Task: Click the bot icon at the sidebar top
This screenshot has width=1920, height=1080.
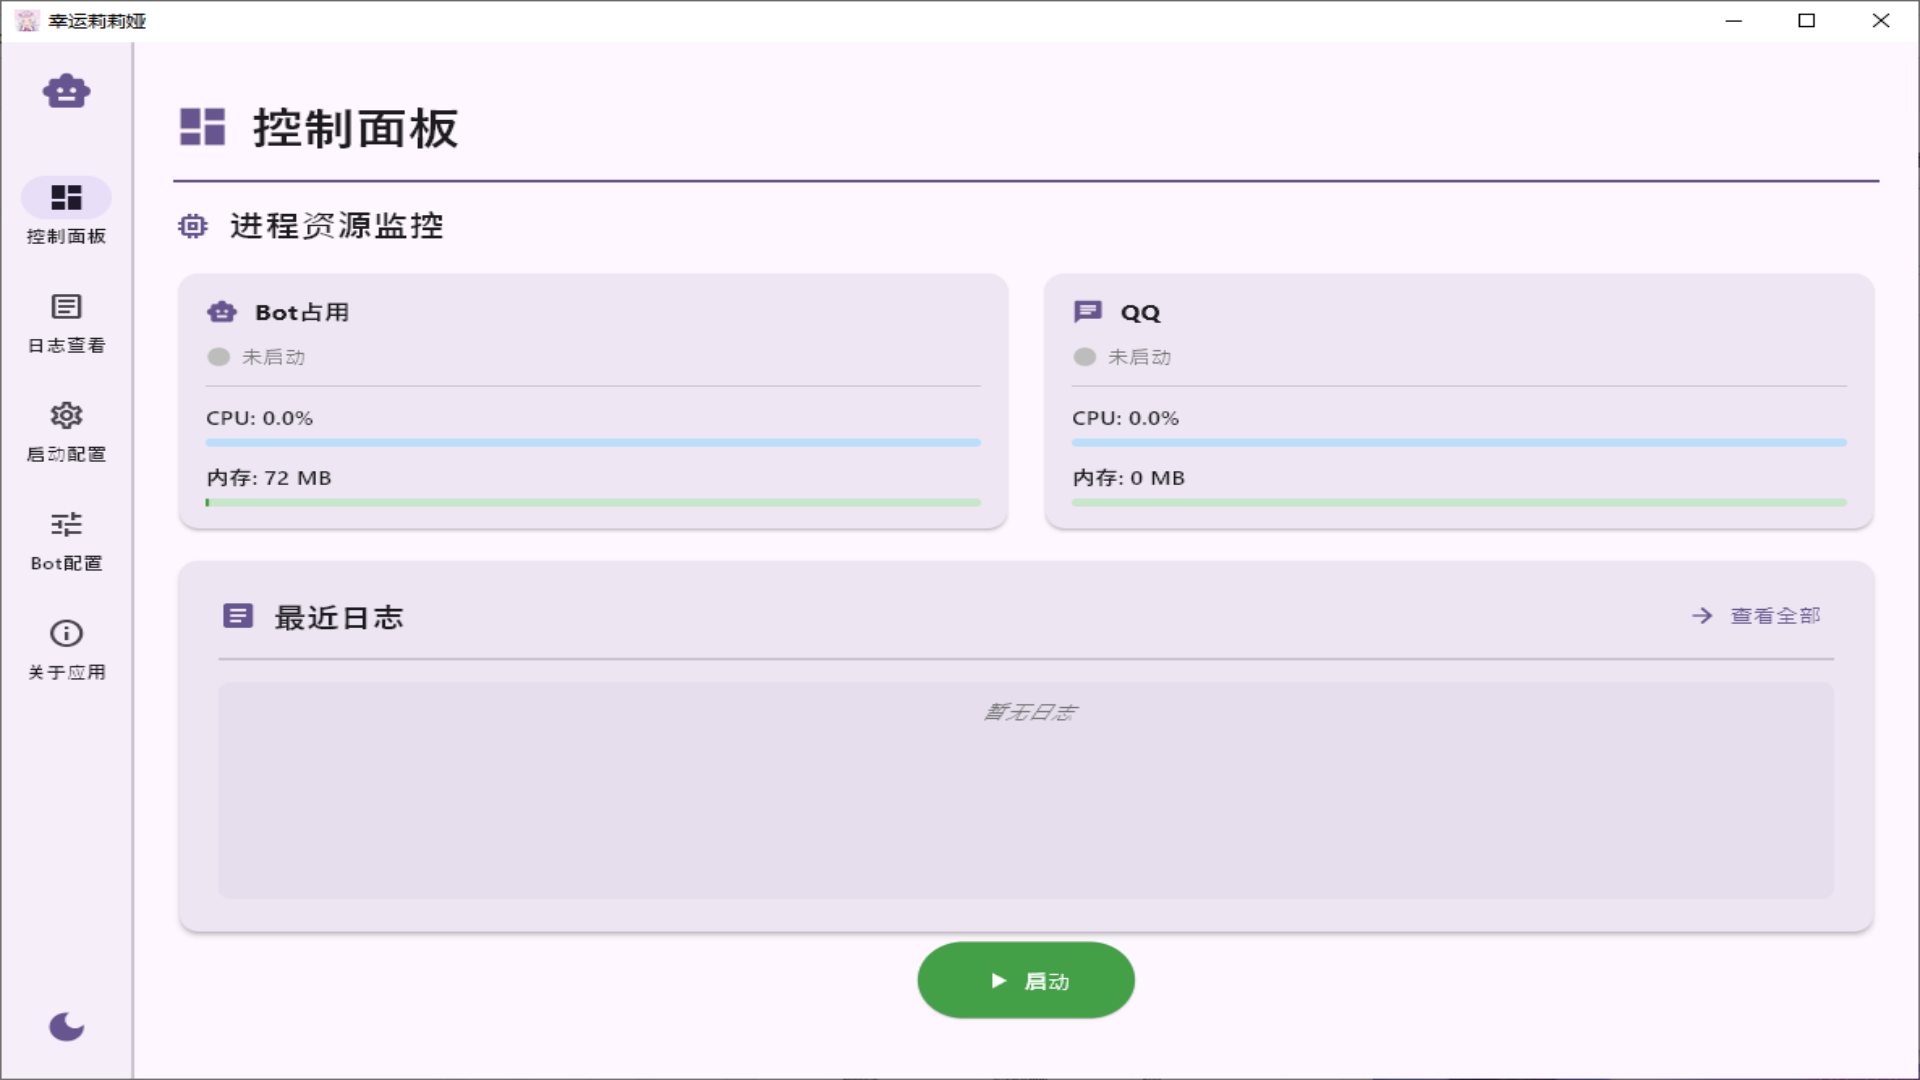Action: tap(66, 91)
